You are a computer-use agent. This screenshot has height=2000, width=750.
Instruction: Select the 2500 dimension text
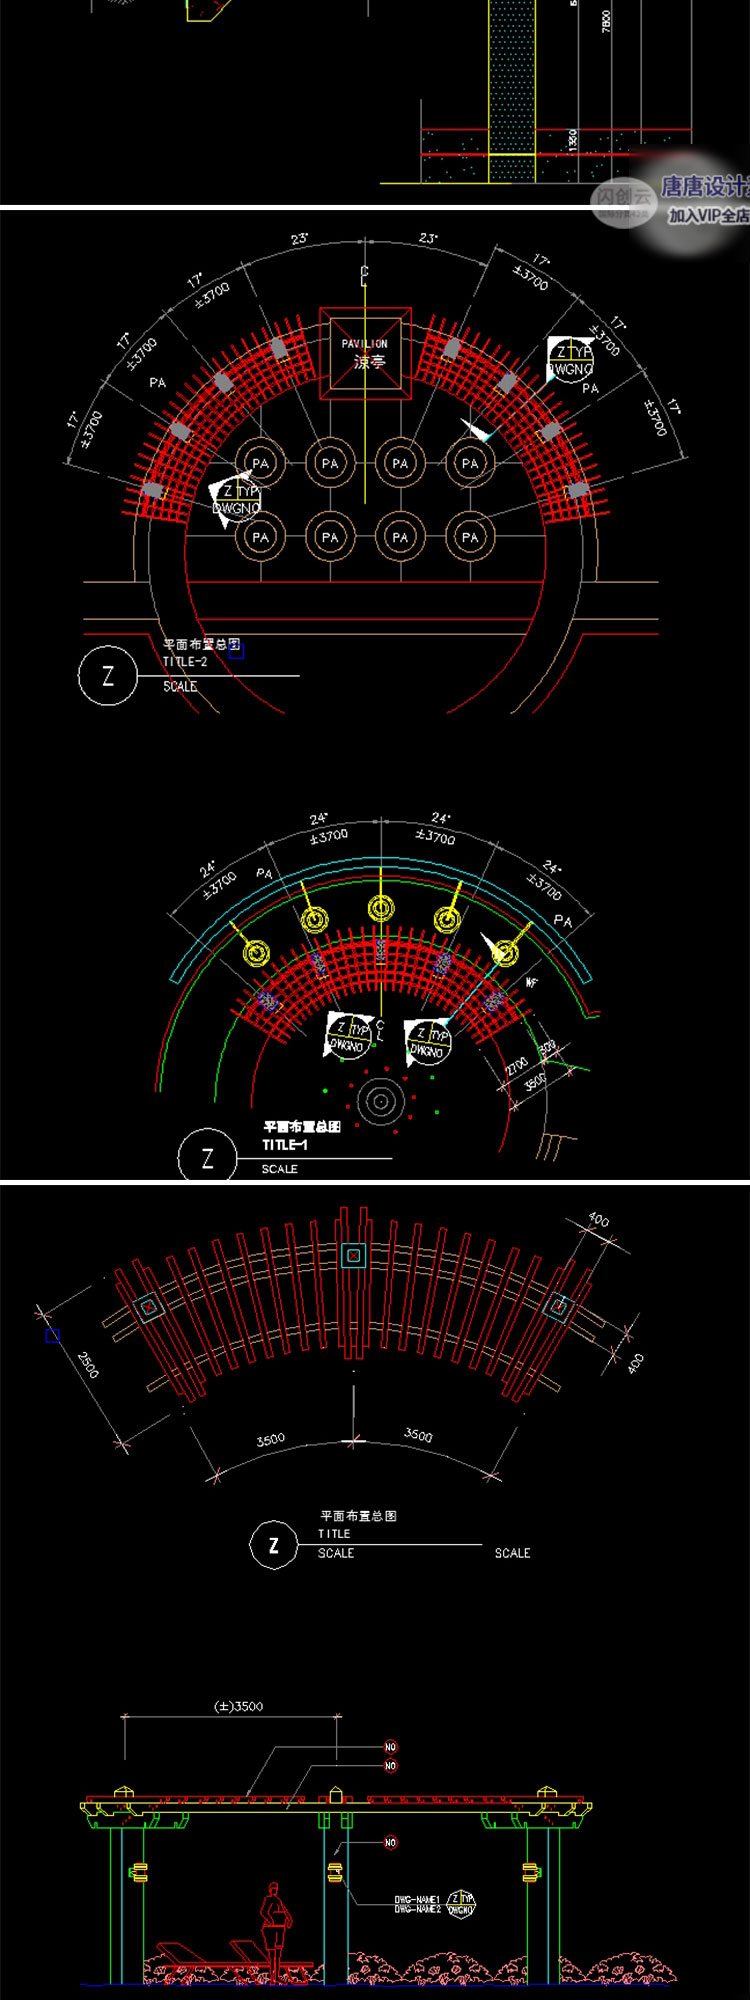(88, 1364)
